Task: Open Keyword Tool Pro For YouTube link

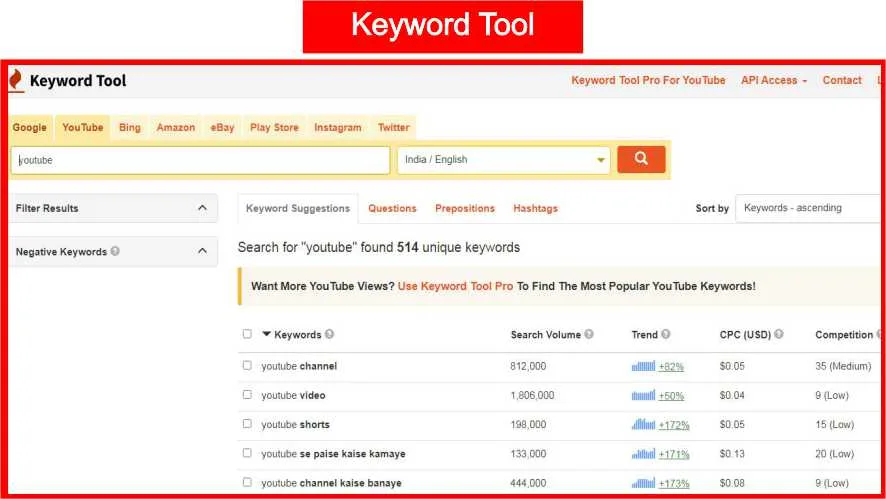Action: (x=648, y=80)
